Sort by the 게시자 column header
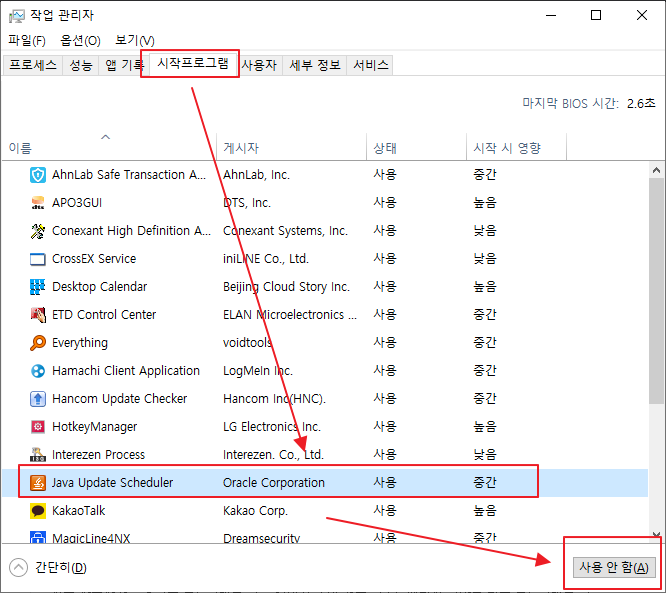 coord(291,147)
